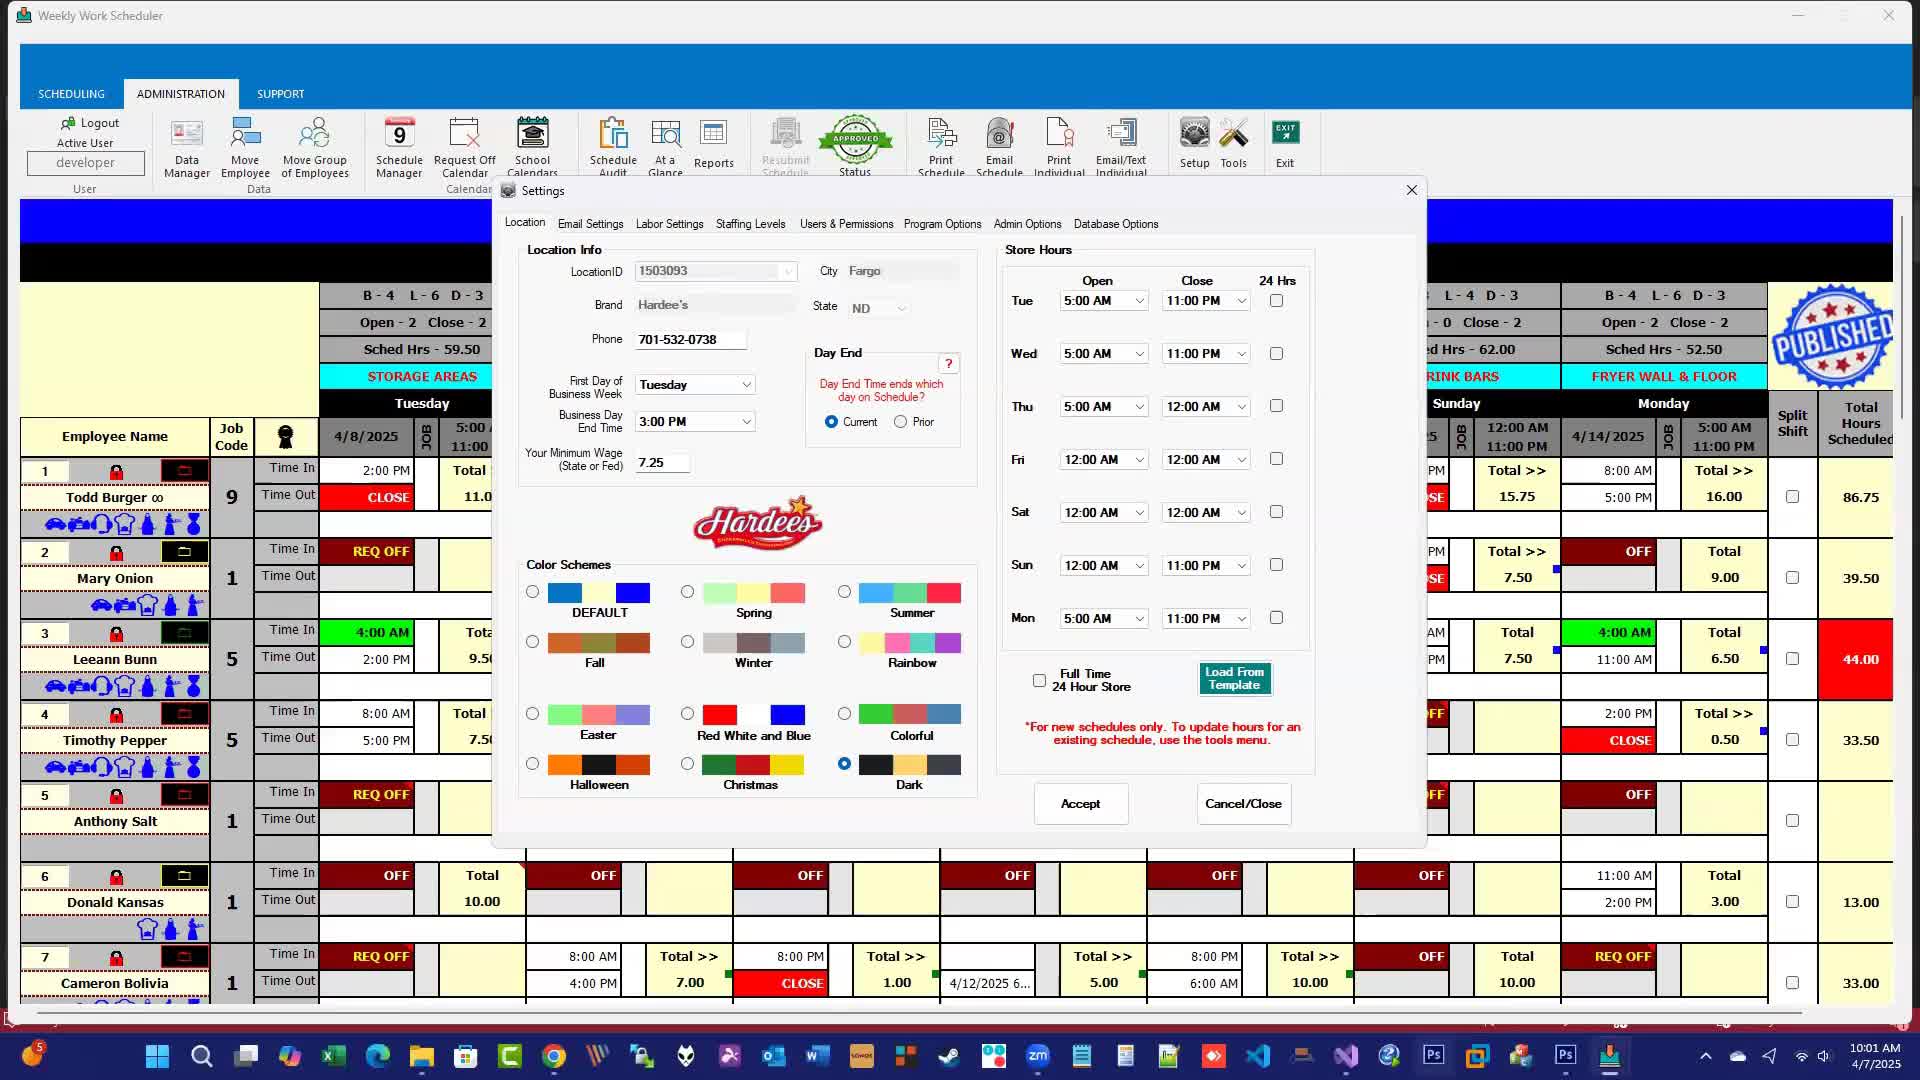Open Move Employee tool
The image size is (1920, 1080).
[245, 148]
